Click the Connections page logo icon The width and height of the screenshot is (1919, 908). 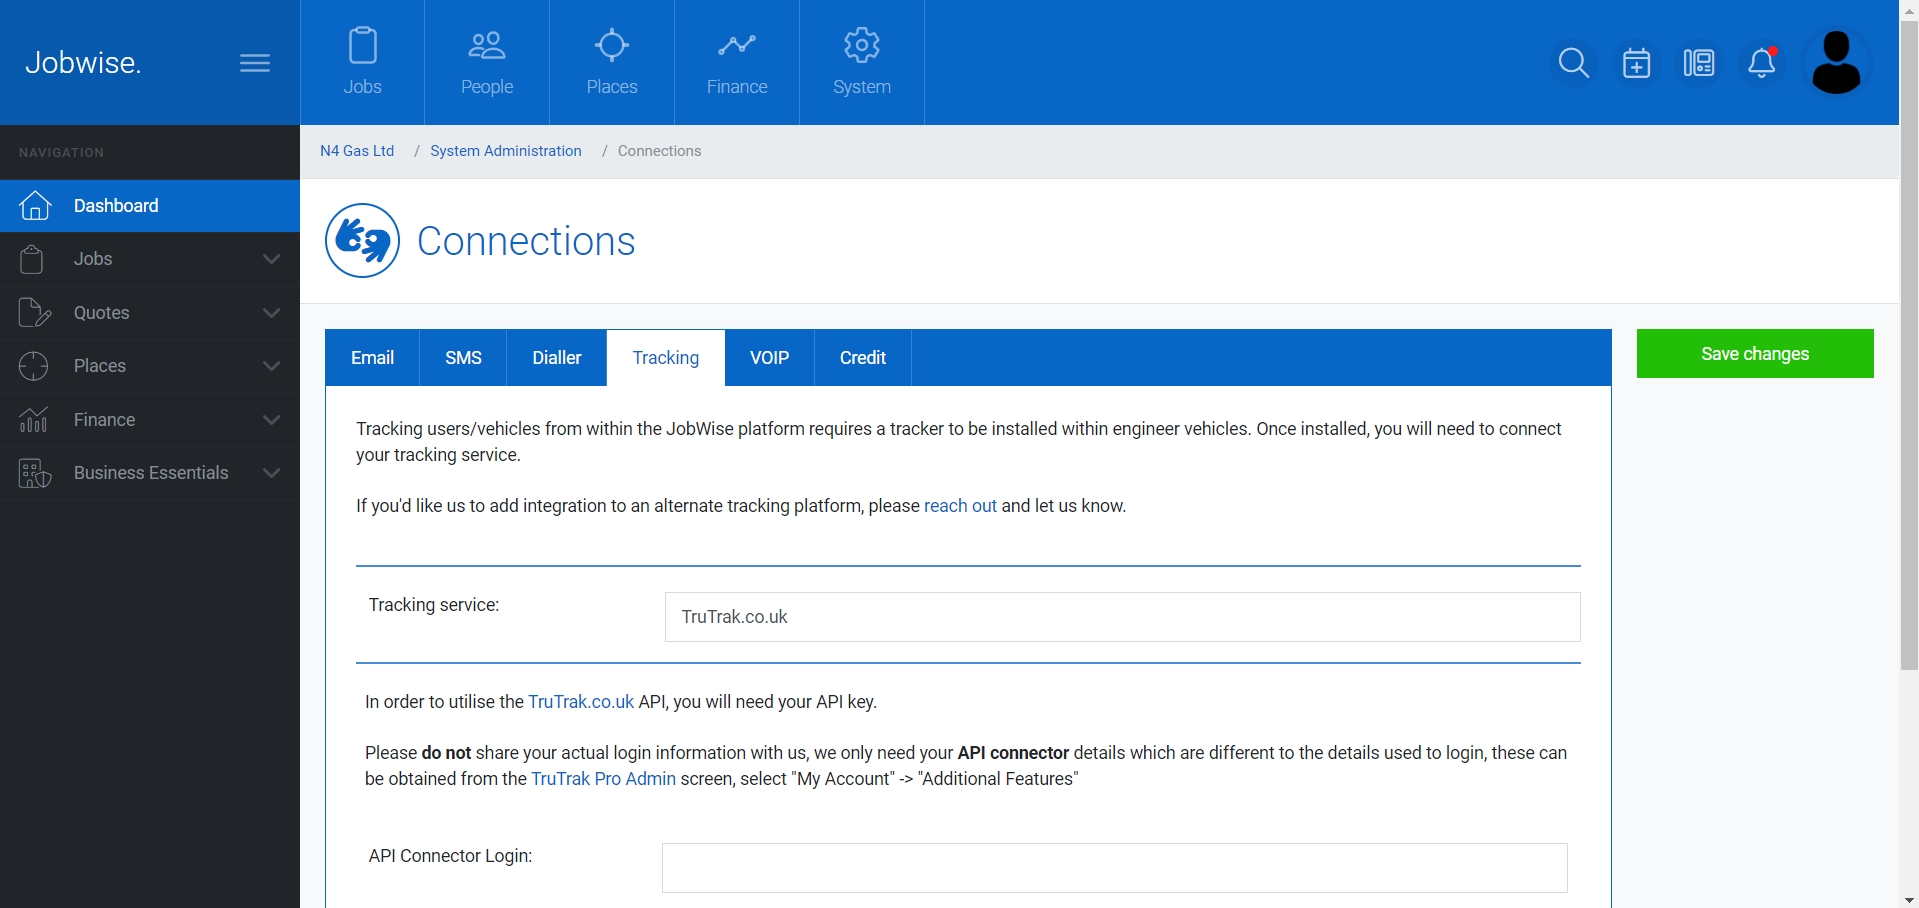tap(362, 241)
